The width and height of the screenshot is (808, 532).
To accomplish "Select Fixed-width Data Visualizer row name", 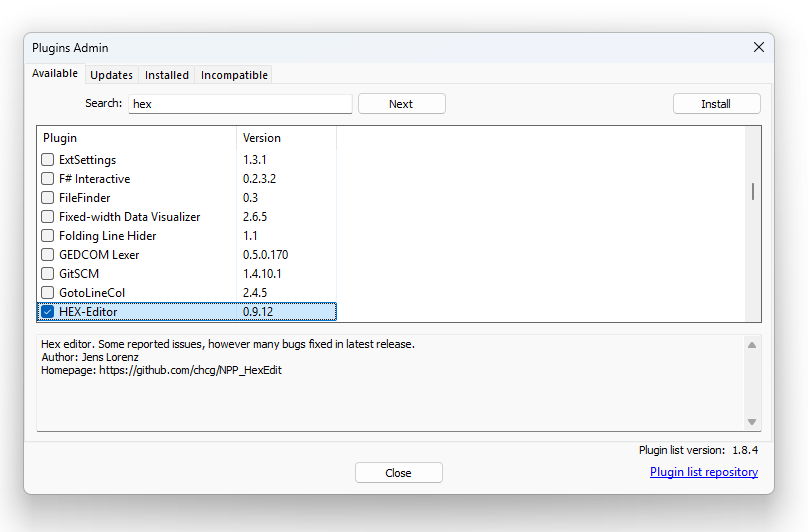I will click(129, 217).
